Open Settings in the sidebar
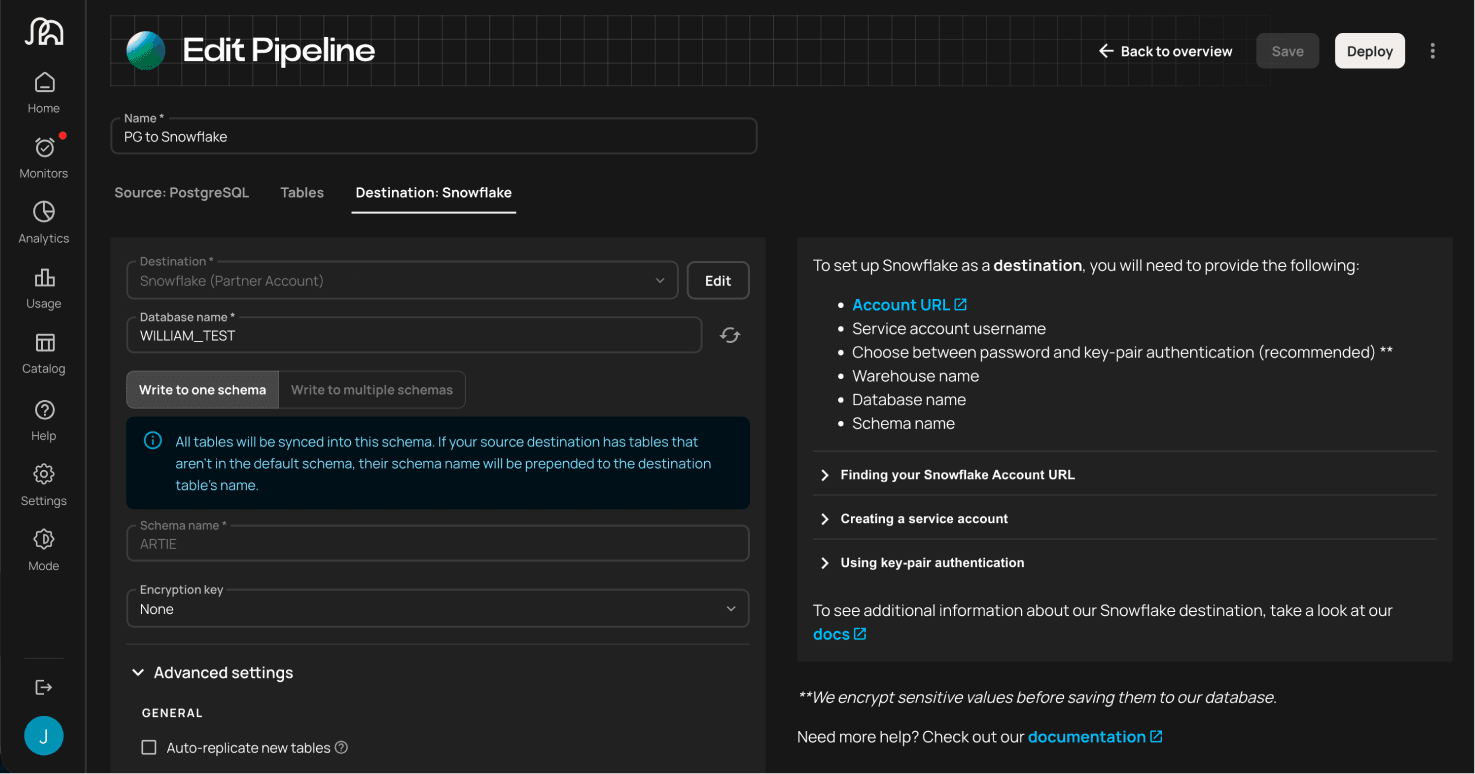This screenshot has width=1475, height=774. point(44,485)
